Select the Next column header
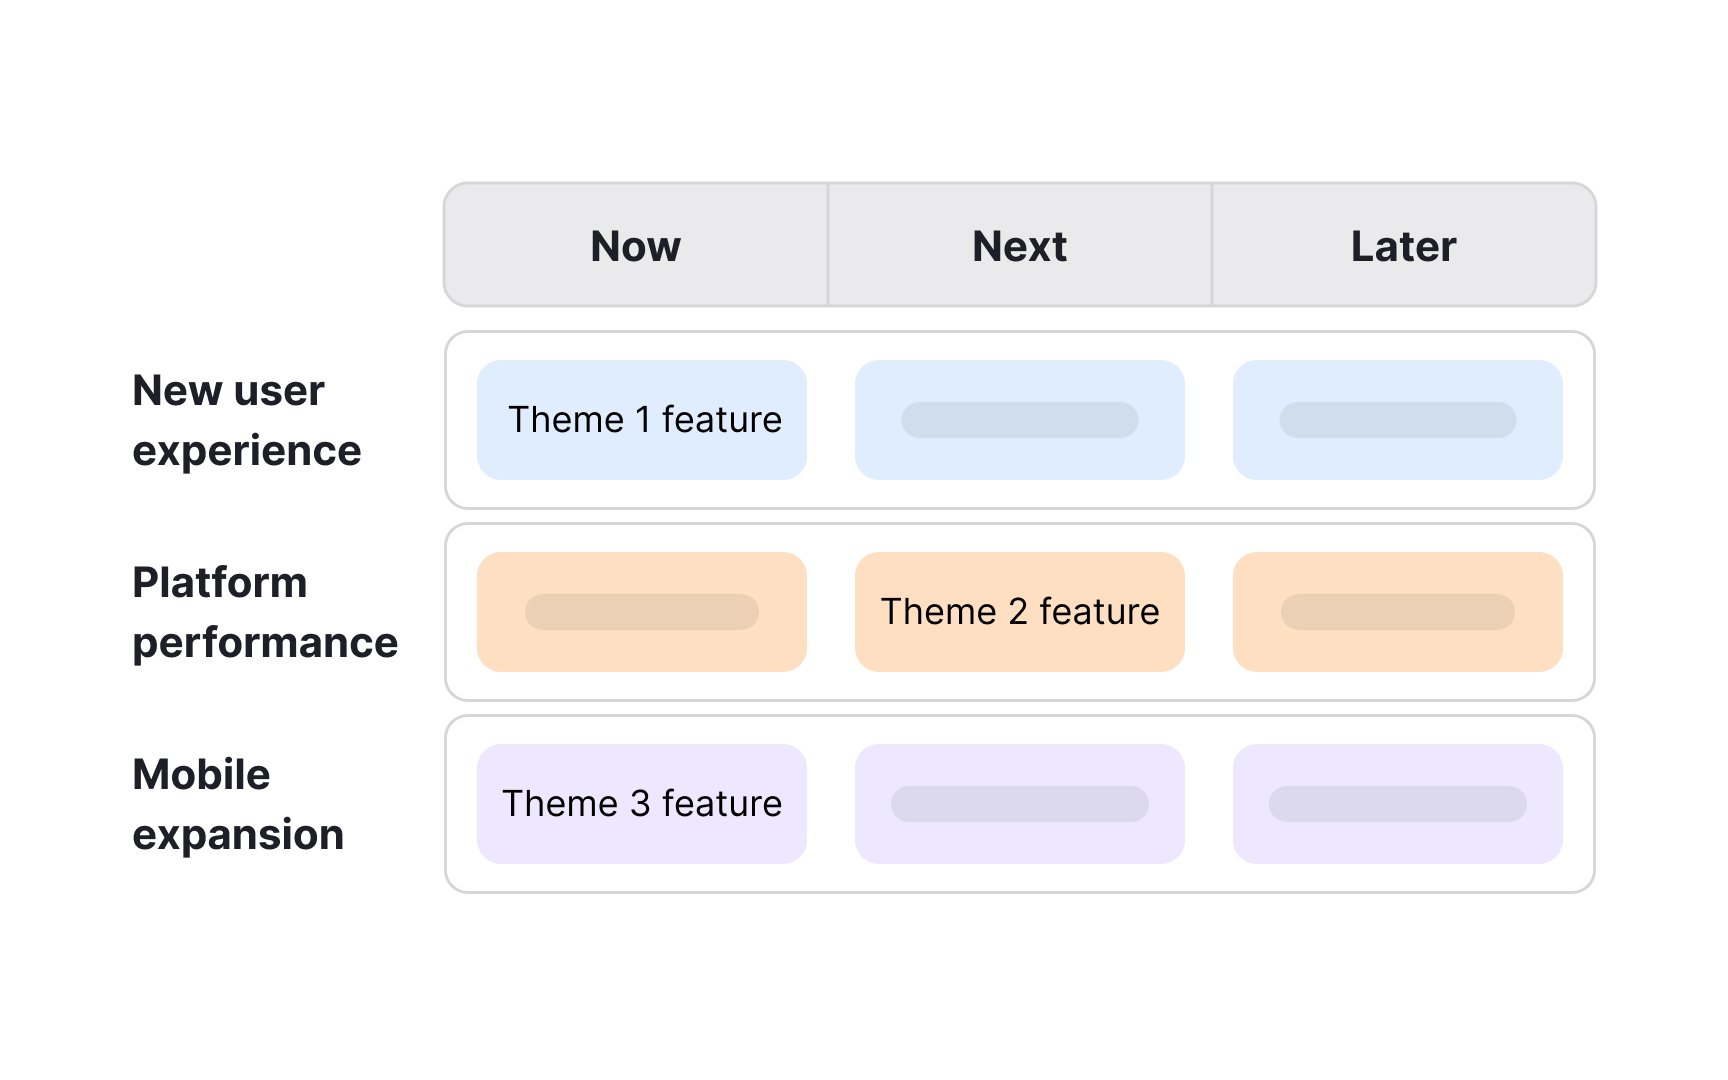This screenshot has width=1728, height=1080. click(x=1019, y=246)
